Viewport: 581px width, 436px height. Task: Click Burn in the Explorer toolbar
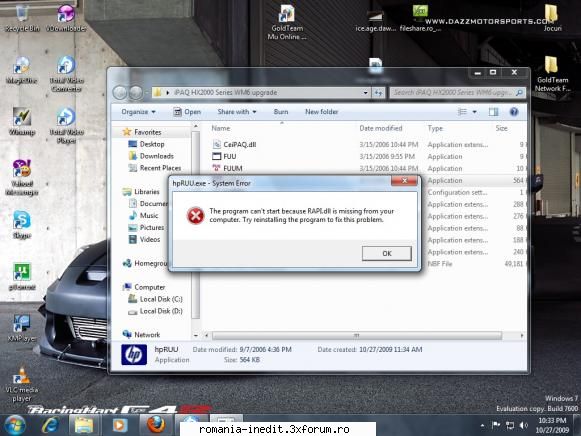pos(281,112)
